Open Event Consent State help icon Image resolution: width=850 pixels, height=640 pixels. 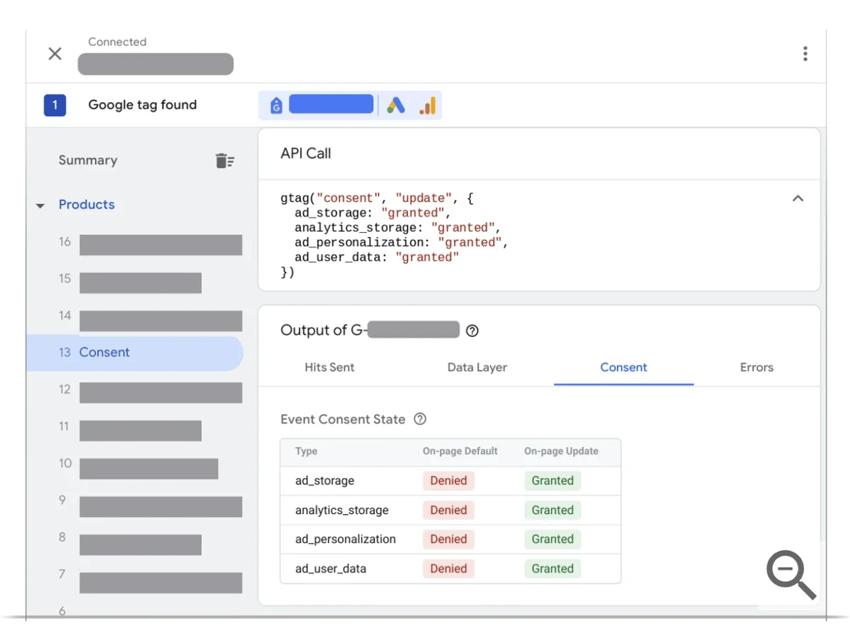[420, 419]
